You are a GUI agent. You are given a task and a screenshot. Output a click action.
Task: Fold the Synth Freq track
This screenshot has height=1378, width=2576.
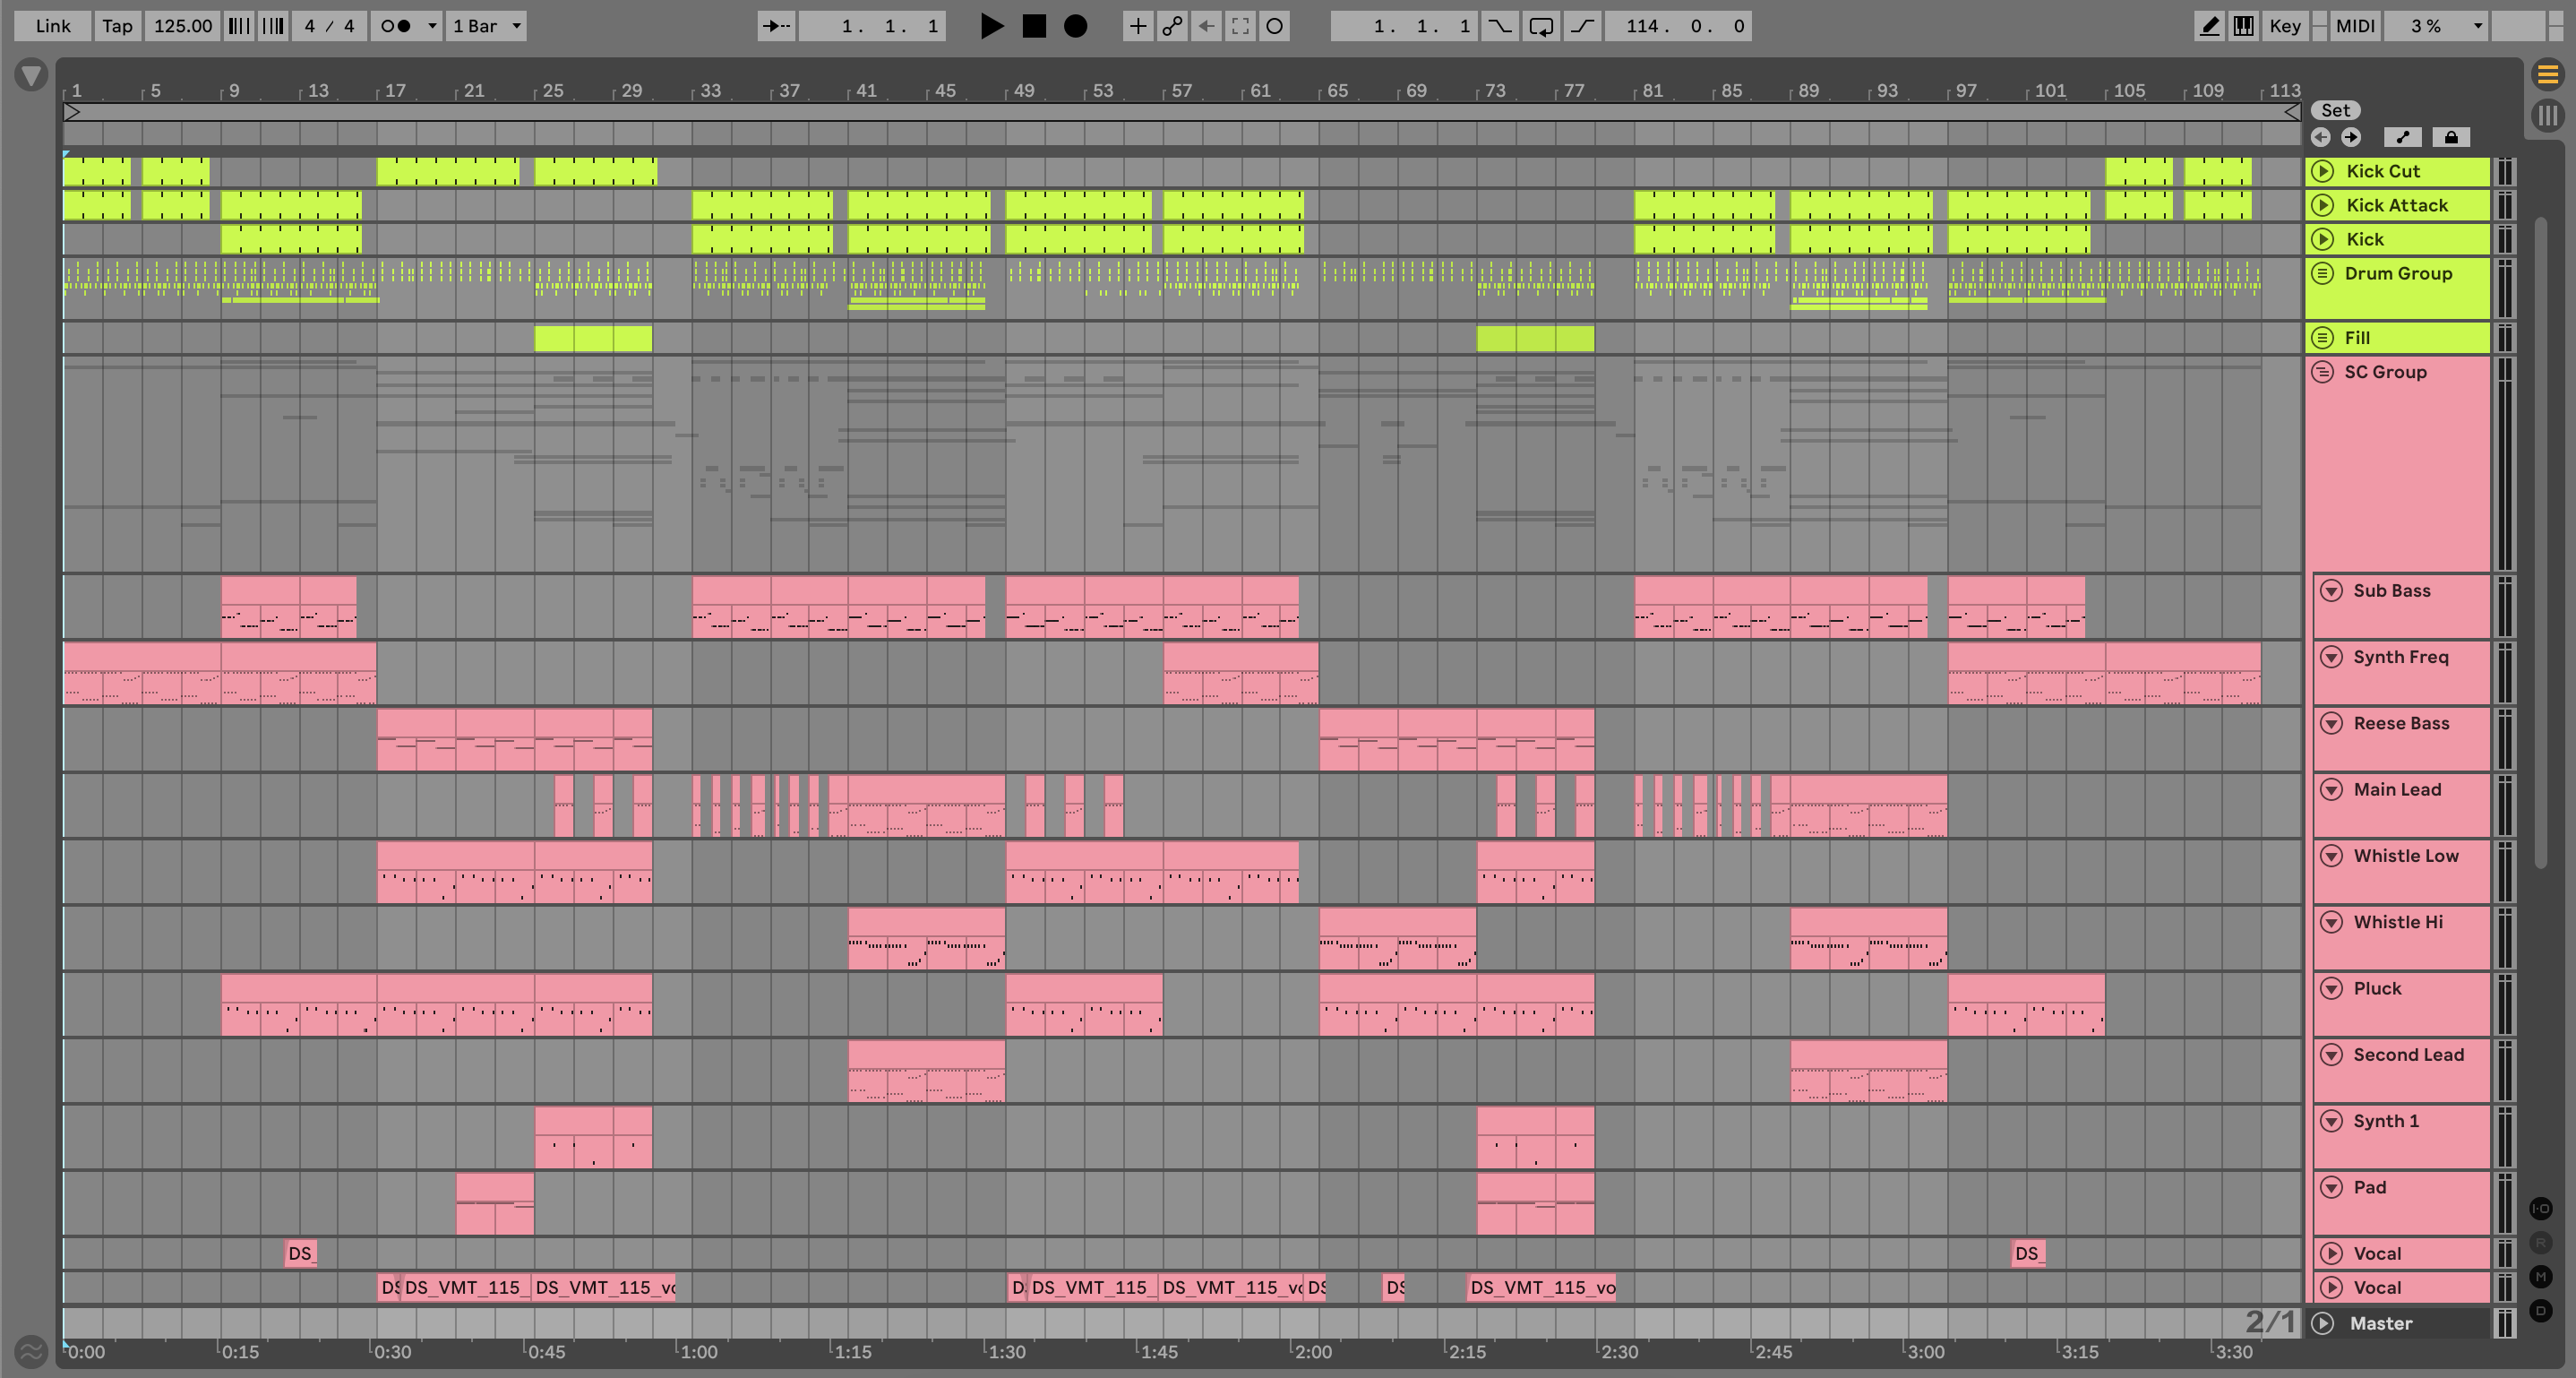click(x=2331, y=657)
